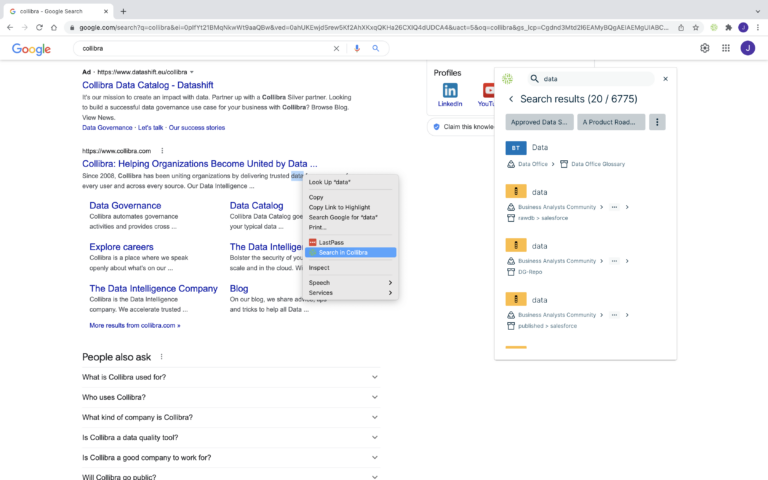The width and height of the screenshot is (768, 480).
Task: Open The Data Intelligence Company sitelink
Action: pyautogui.click(x=153, y=288)
